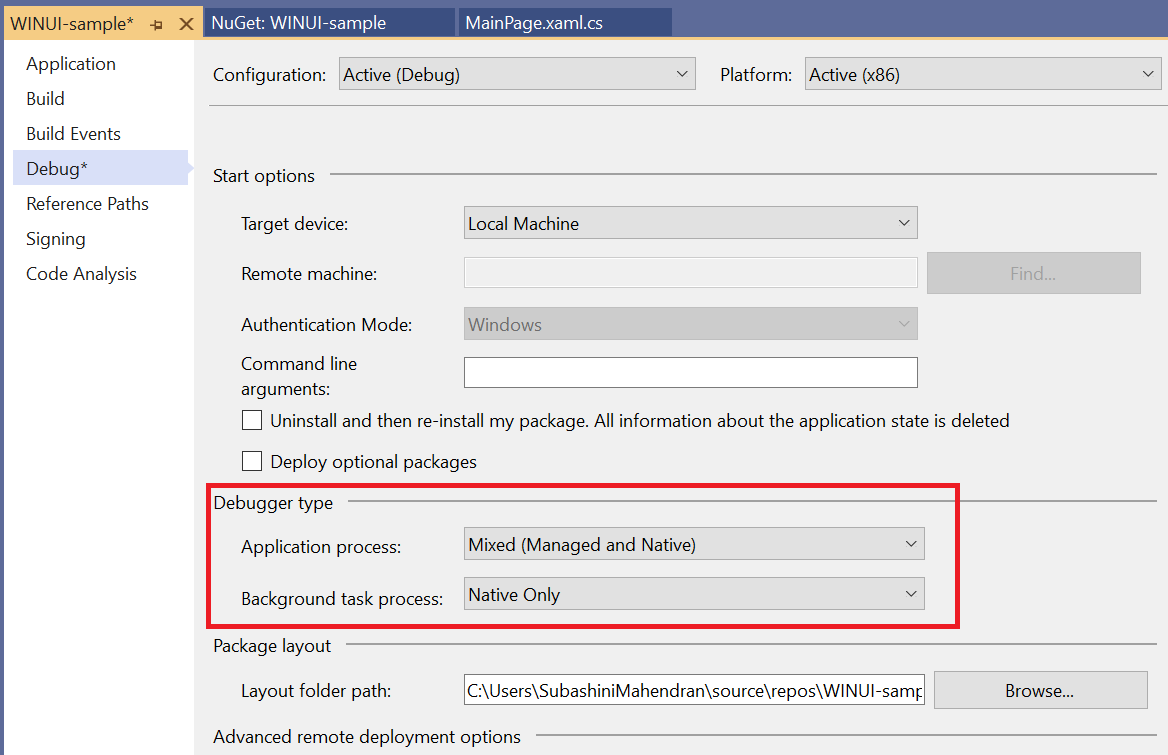
Task: Check Deploy optional packages
Action: pos(251,461)
